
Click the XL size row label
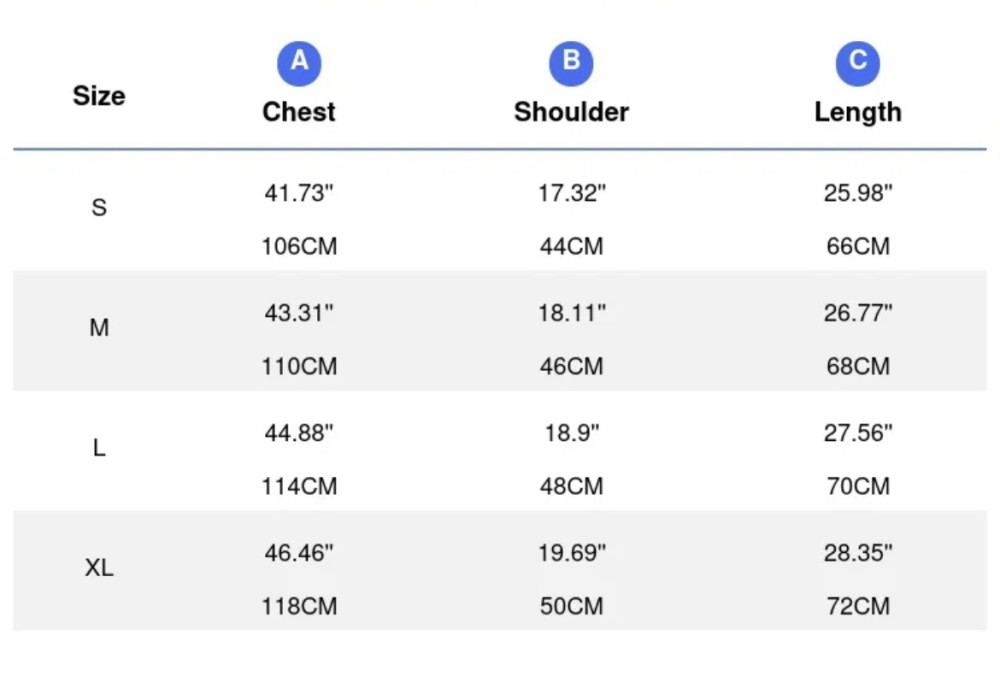point(99,568)
